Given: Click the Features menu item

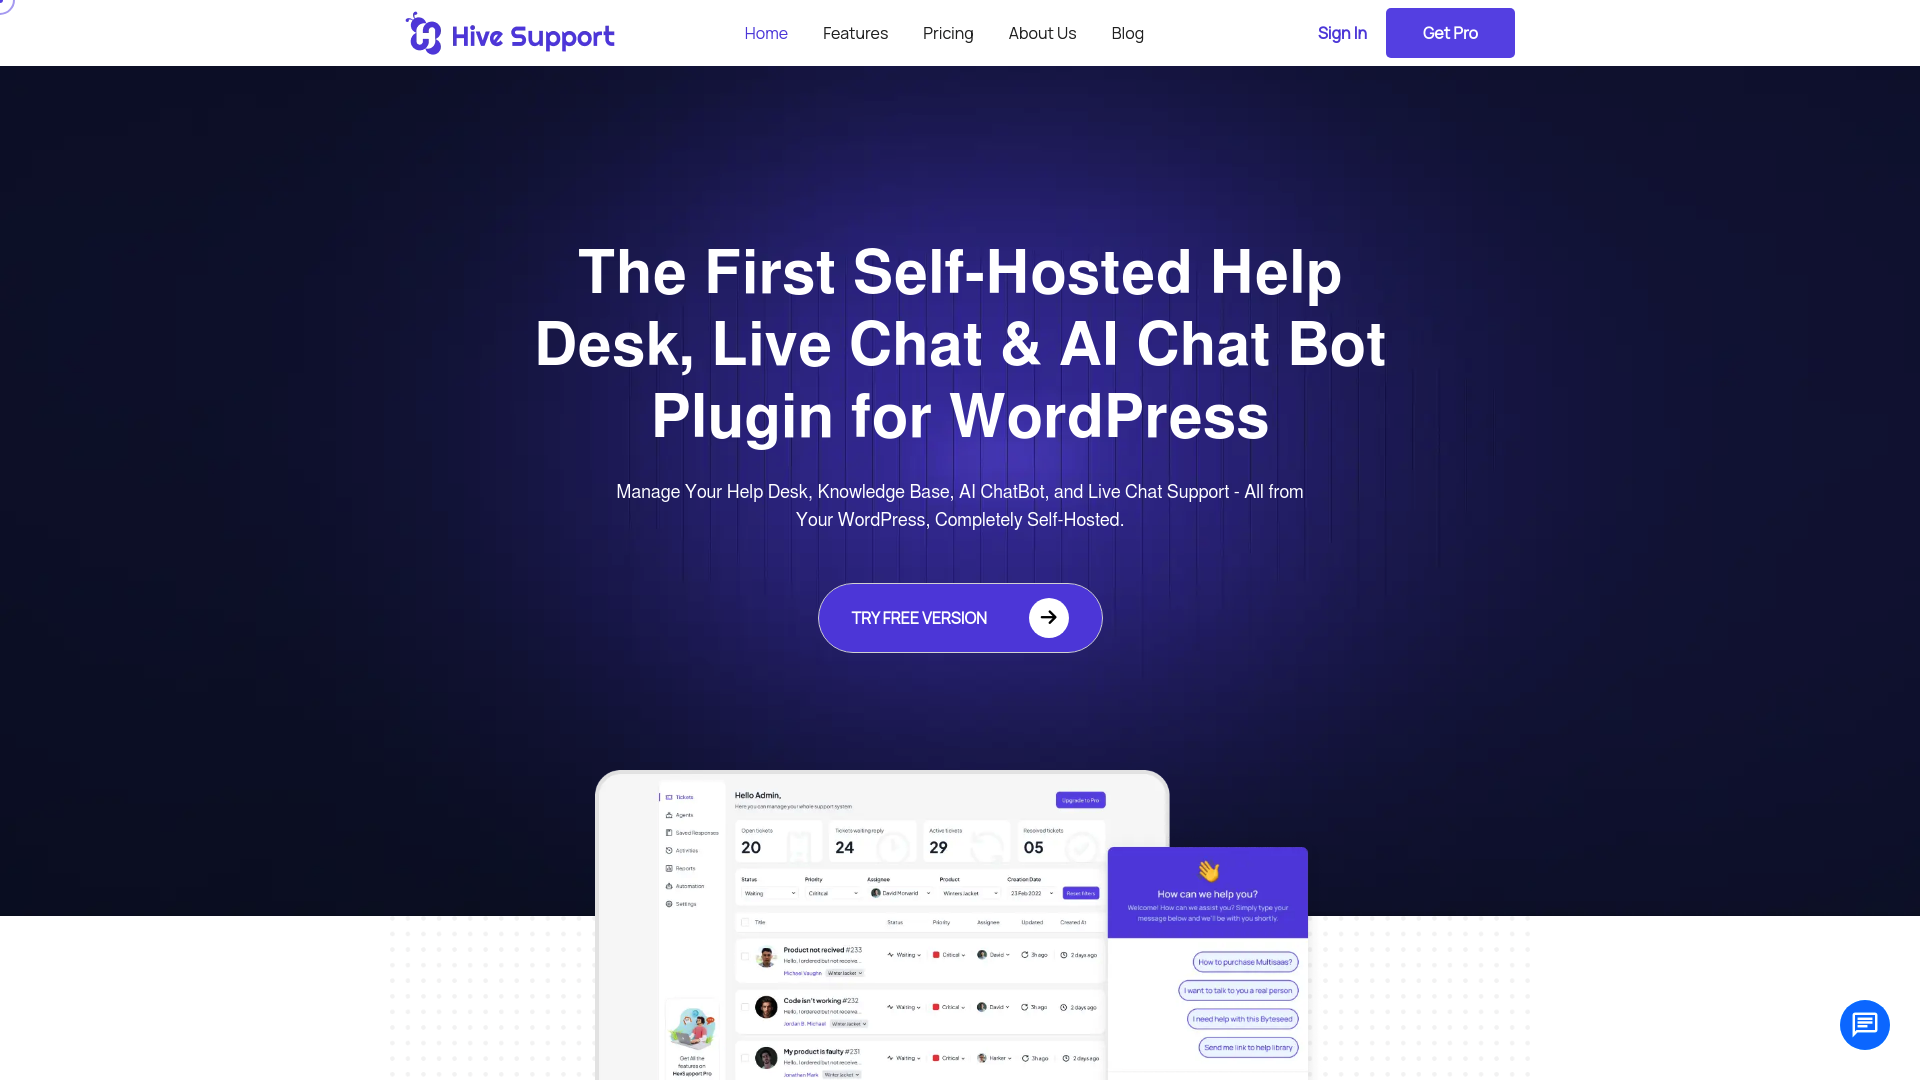Looking at the screenshot, I should (x=856, y=33).
